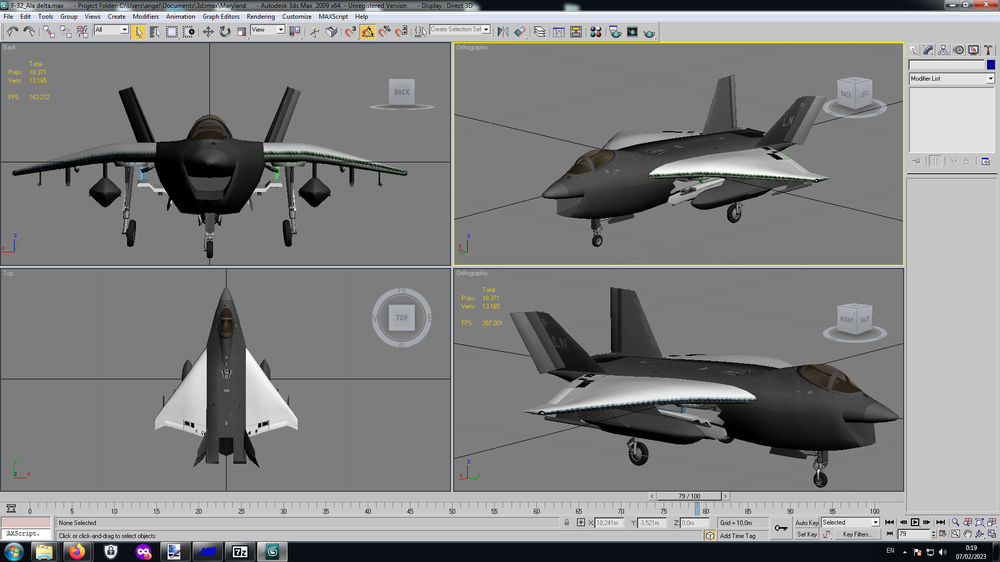Click the time slider left arrow

652,496
